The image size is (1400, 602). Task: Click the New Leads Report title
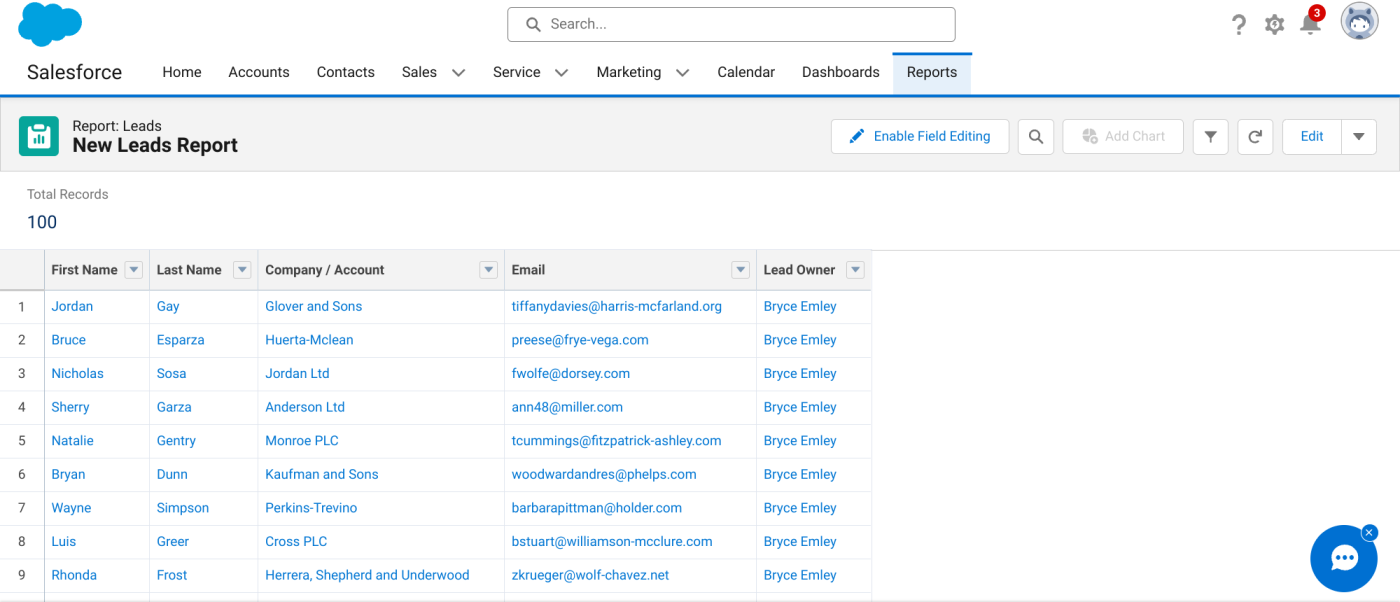(155, 146)
